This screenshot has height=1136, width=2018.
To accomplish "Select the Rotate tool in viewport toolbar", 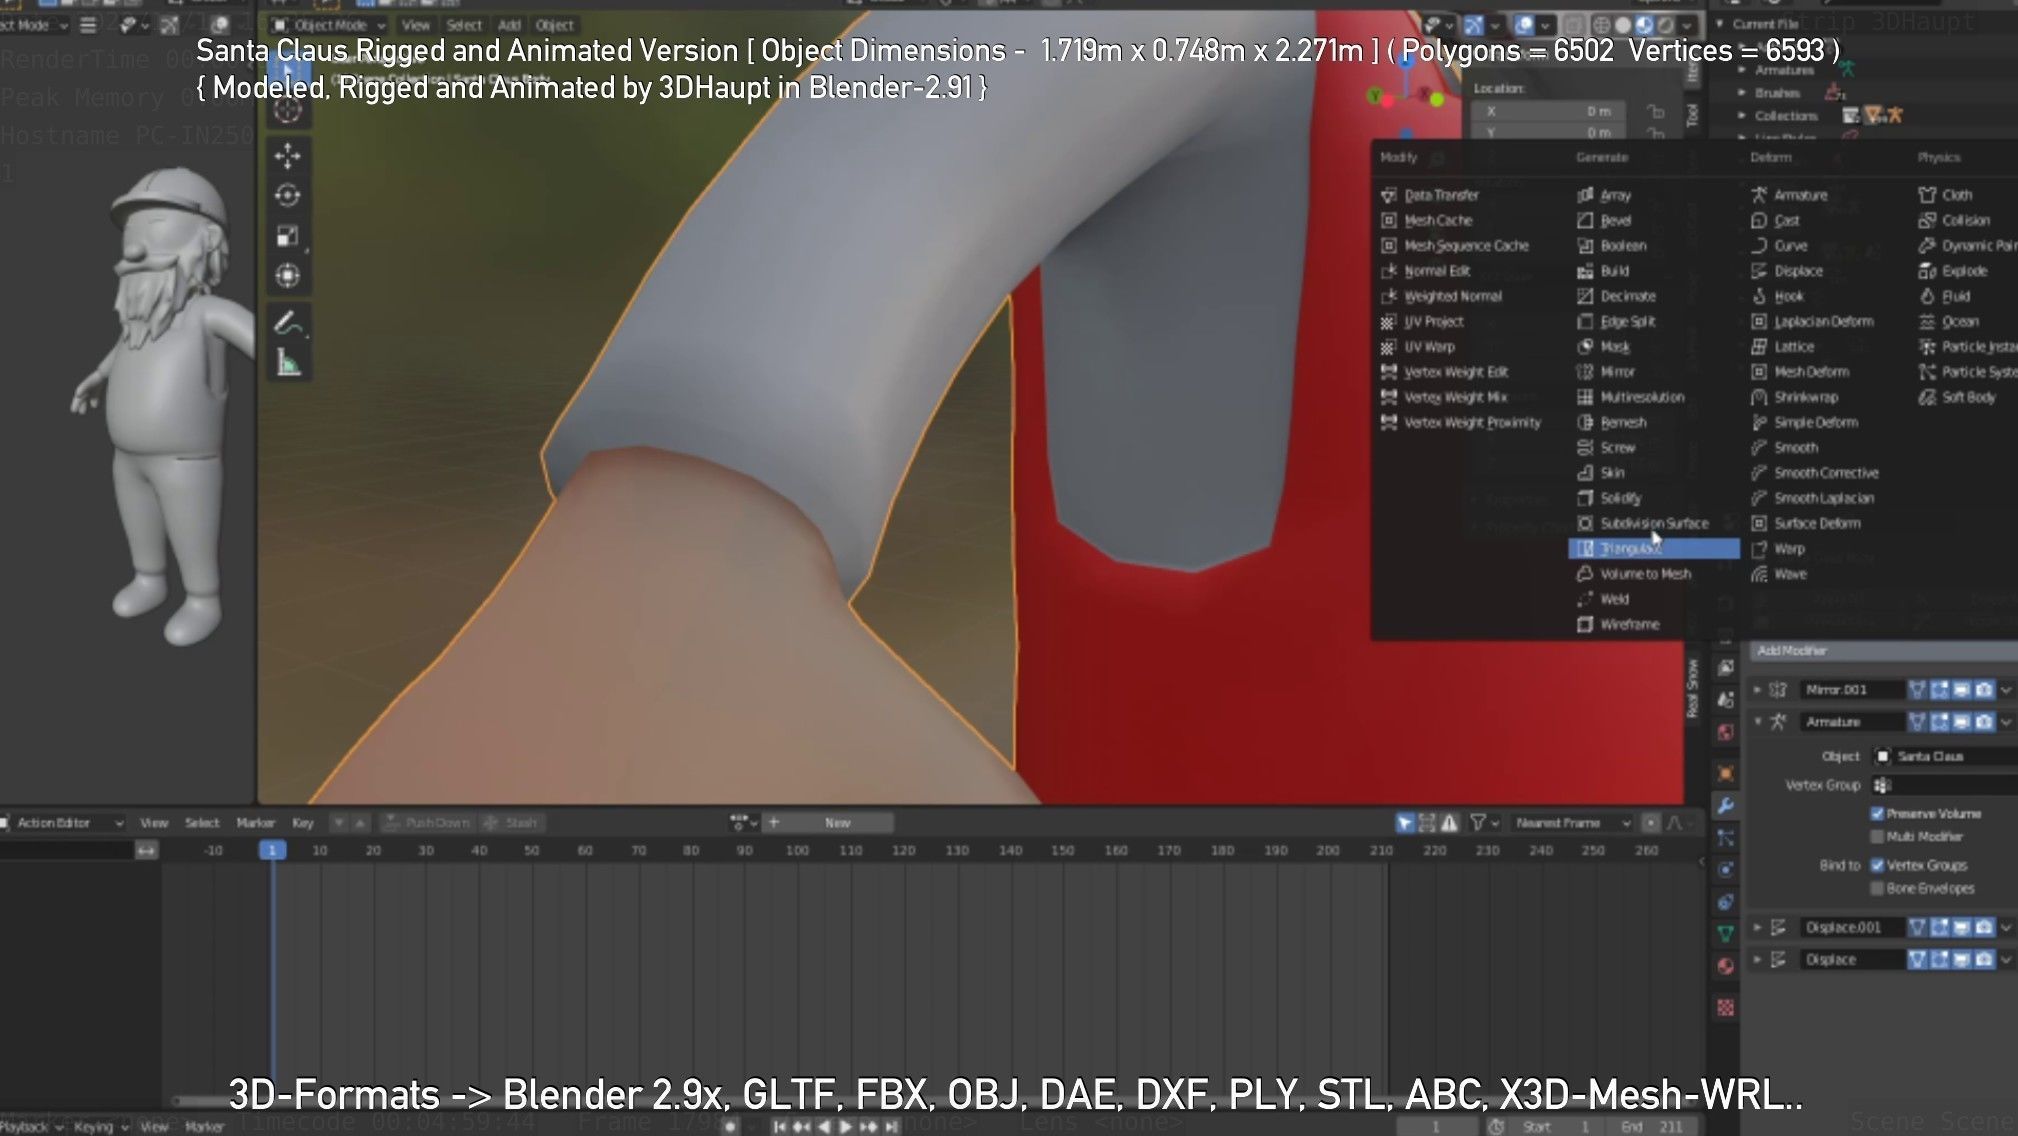I will click(x=288, y=195).
